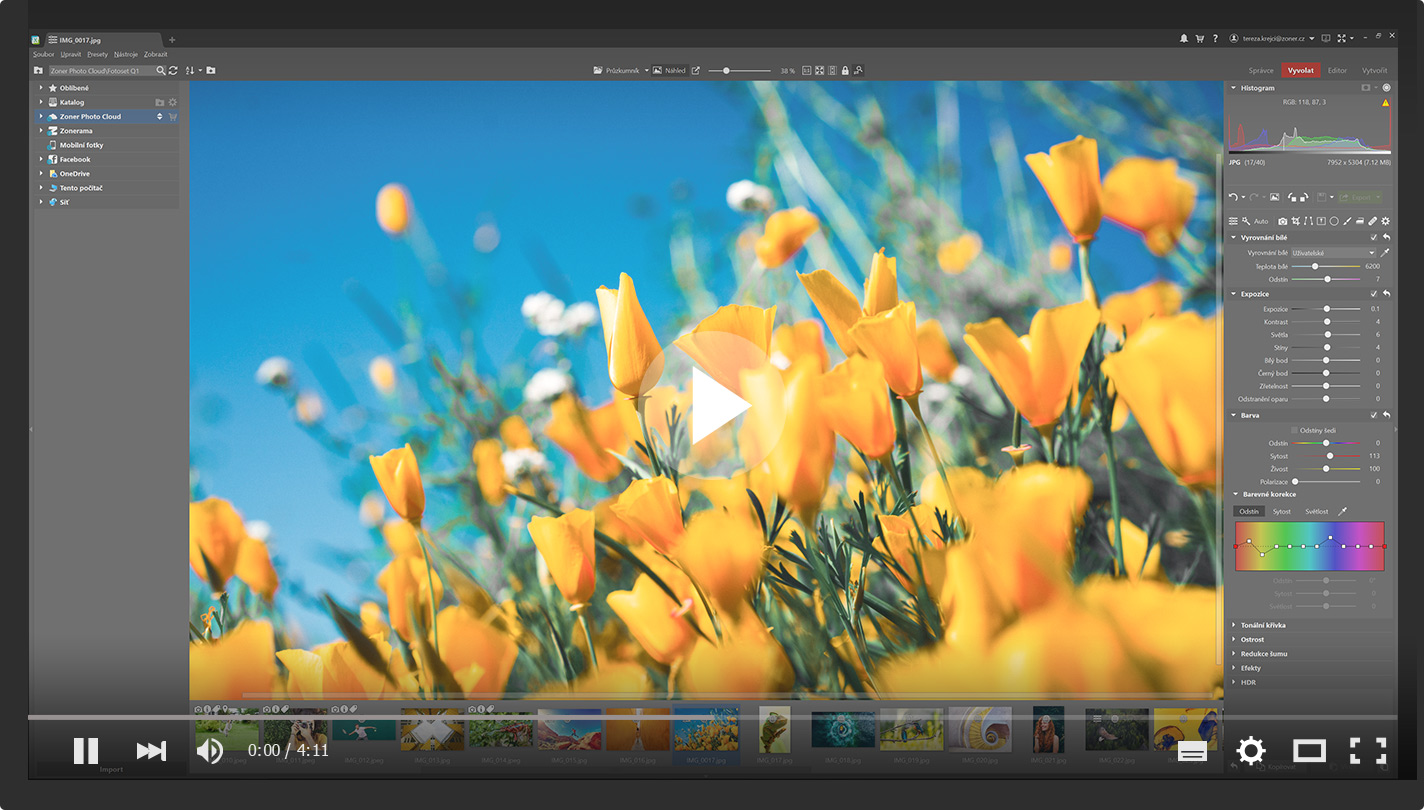Open the Upravit menu

(x=70, y=54)
